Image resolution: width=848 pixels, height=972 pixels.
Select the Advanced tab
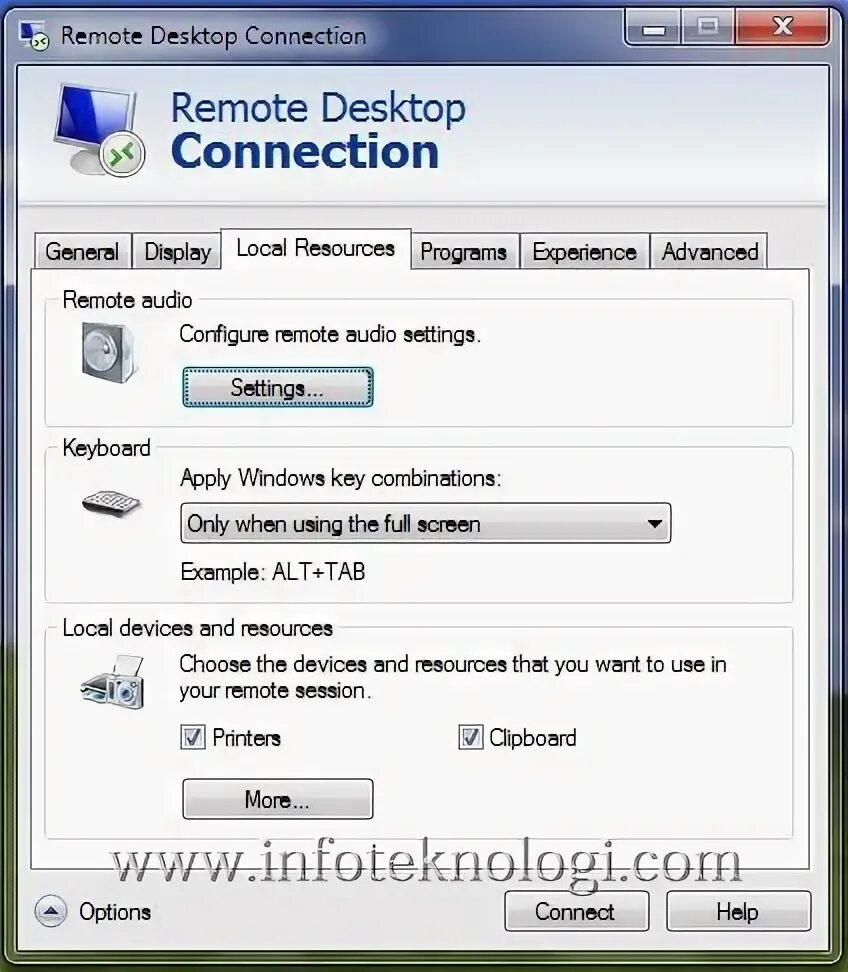coord(710,252)
